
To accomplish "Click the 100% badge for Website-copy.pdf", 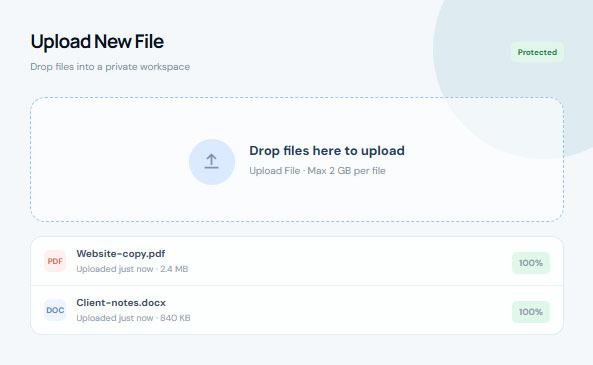I will click(x=531, y=263).
